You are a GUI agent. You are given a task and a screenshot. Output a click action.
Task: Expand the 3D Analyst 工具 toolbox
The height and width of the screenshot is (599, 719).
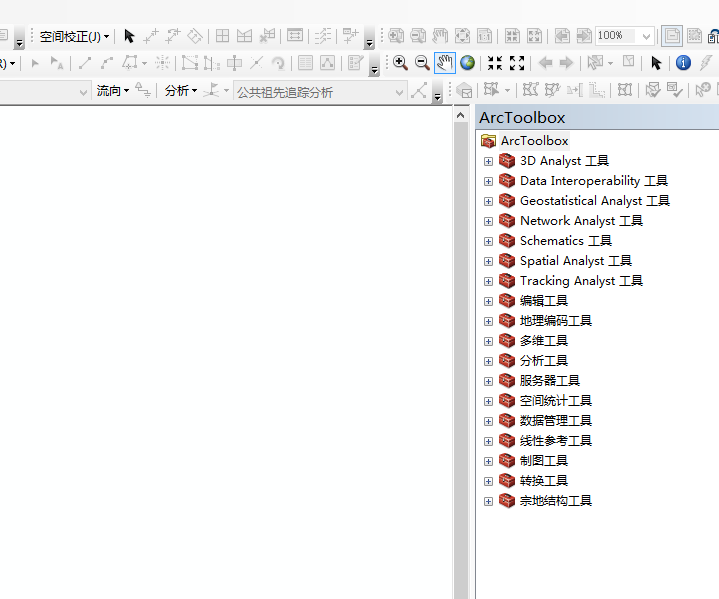pyautogui.click(x=488, y=161)
